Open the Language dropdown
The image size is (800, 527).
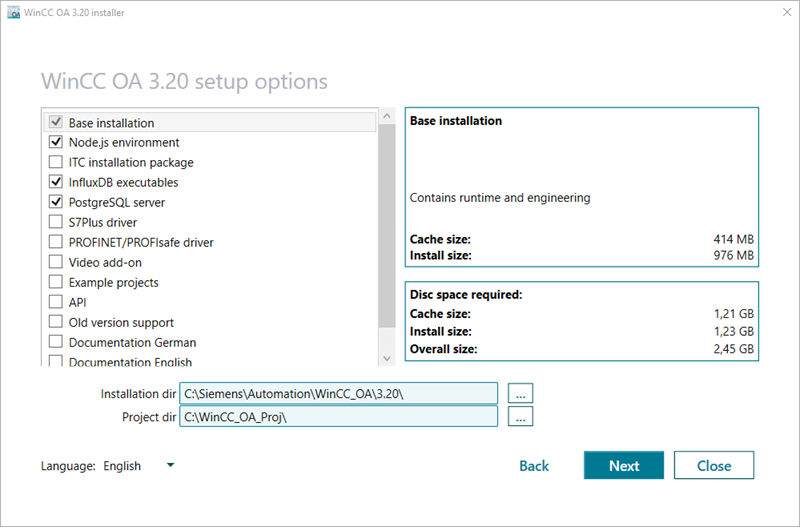pyautogui.click(x=139, y=466)
